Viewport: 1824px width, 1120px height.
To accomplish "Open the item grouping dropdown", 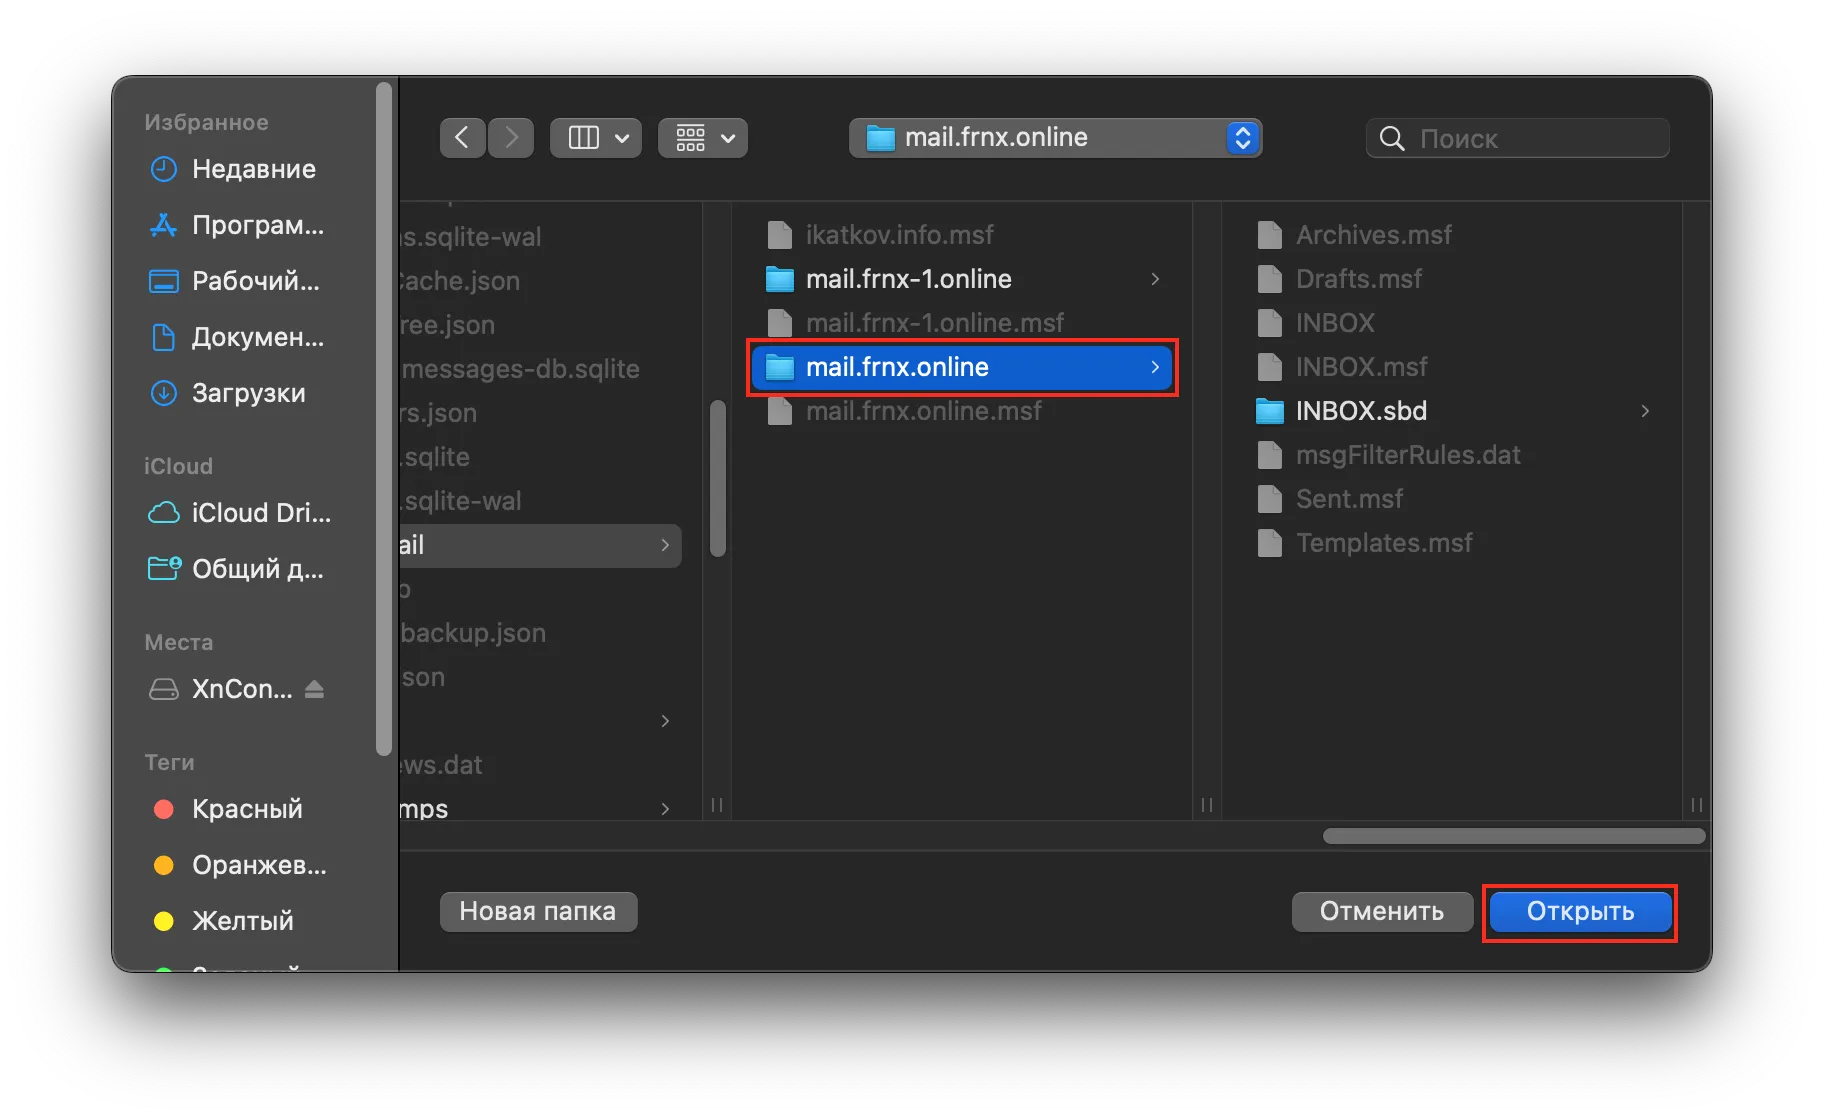I will (703, 138).
